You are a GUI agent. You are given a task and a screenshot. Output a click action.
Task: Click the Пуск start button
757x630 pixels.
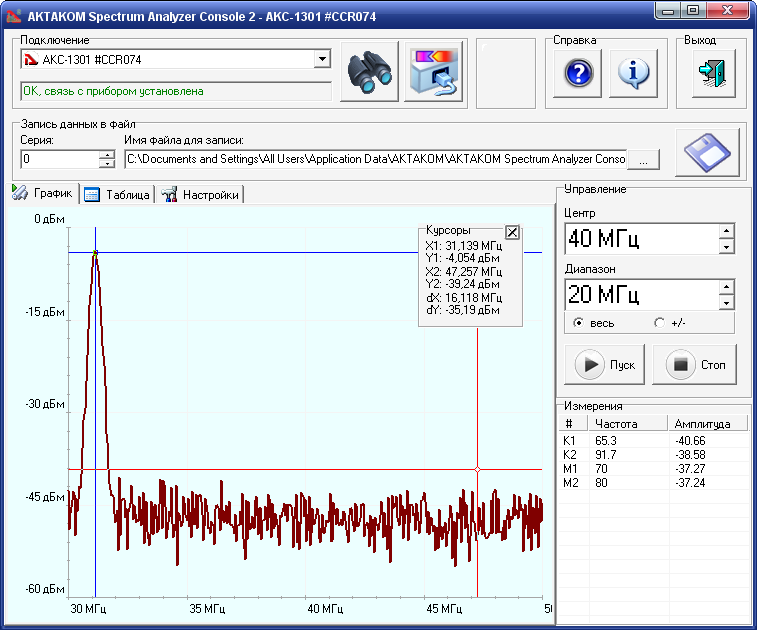pos(604,364)
